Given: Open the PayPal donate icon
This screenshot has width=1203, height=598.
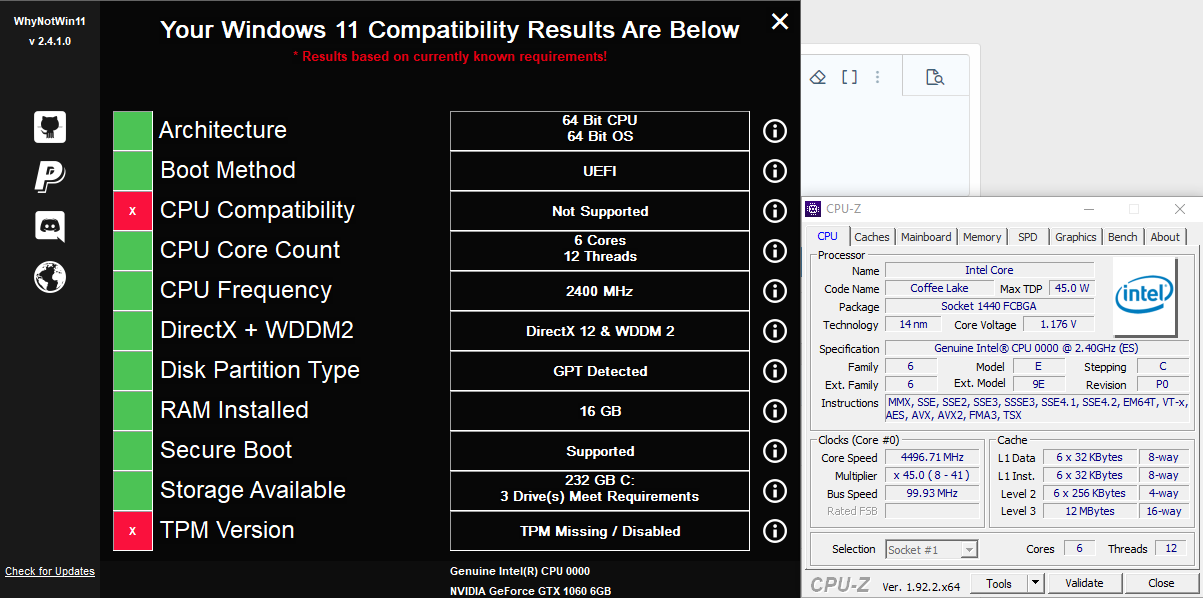Looking at the screenshot, I should (50, 176).
